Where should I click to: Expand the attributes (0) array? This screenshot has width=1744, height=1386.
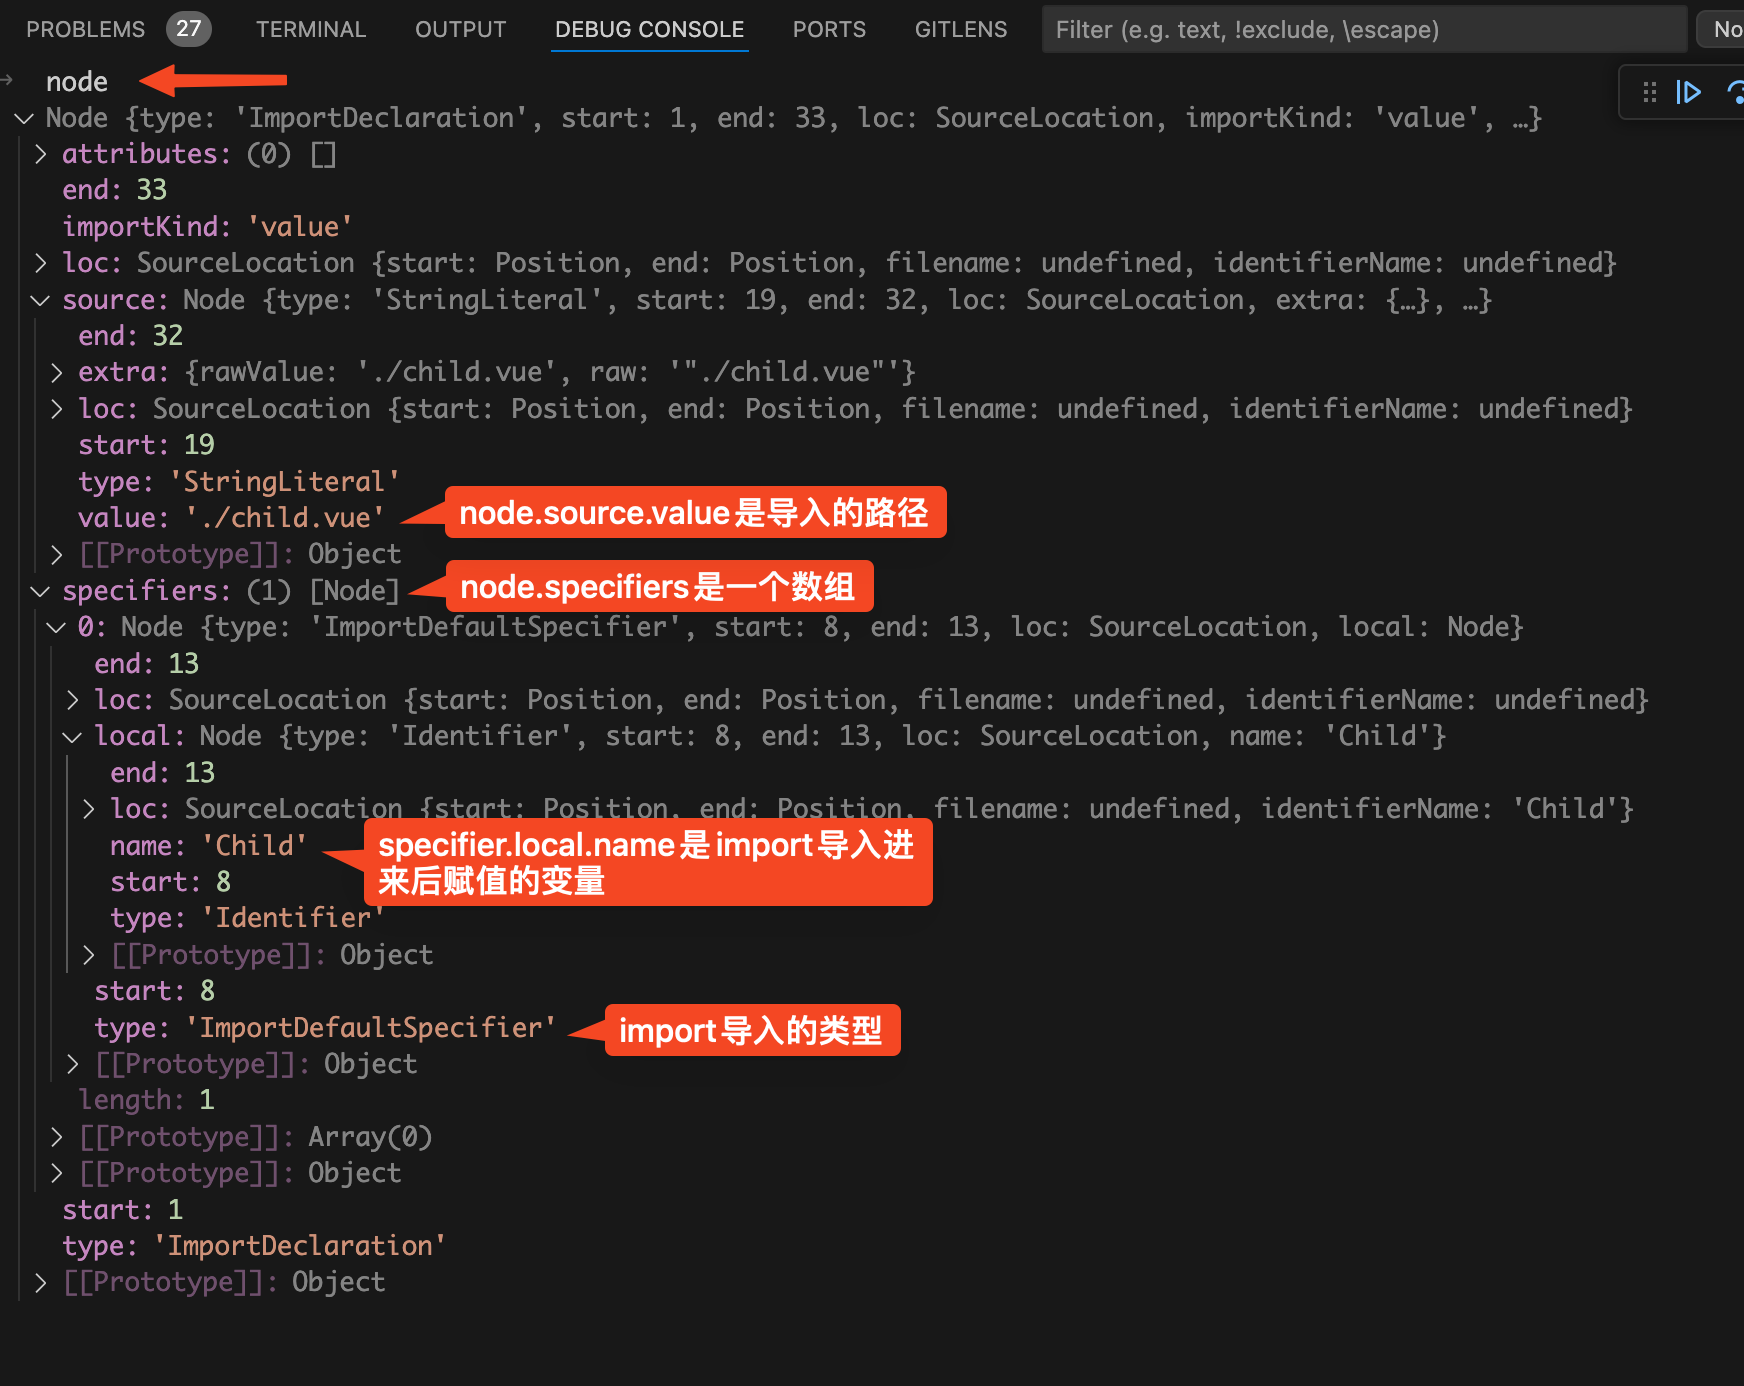click(x=40, y=154)
